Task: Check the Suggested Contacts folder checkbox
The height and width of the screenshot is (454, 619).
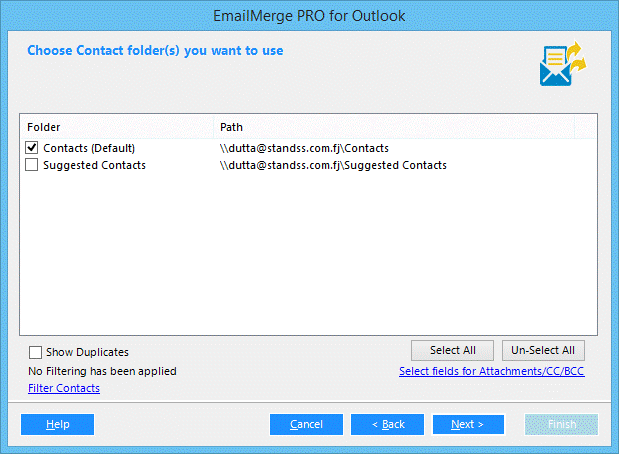Action: point(32,165)
